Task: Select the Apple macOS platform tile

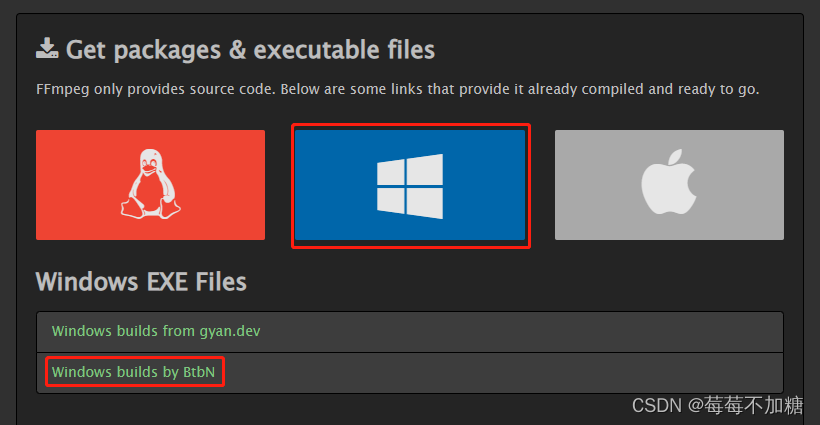Action: (x=669, y=185)
